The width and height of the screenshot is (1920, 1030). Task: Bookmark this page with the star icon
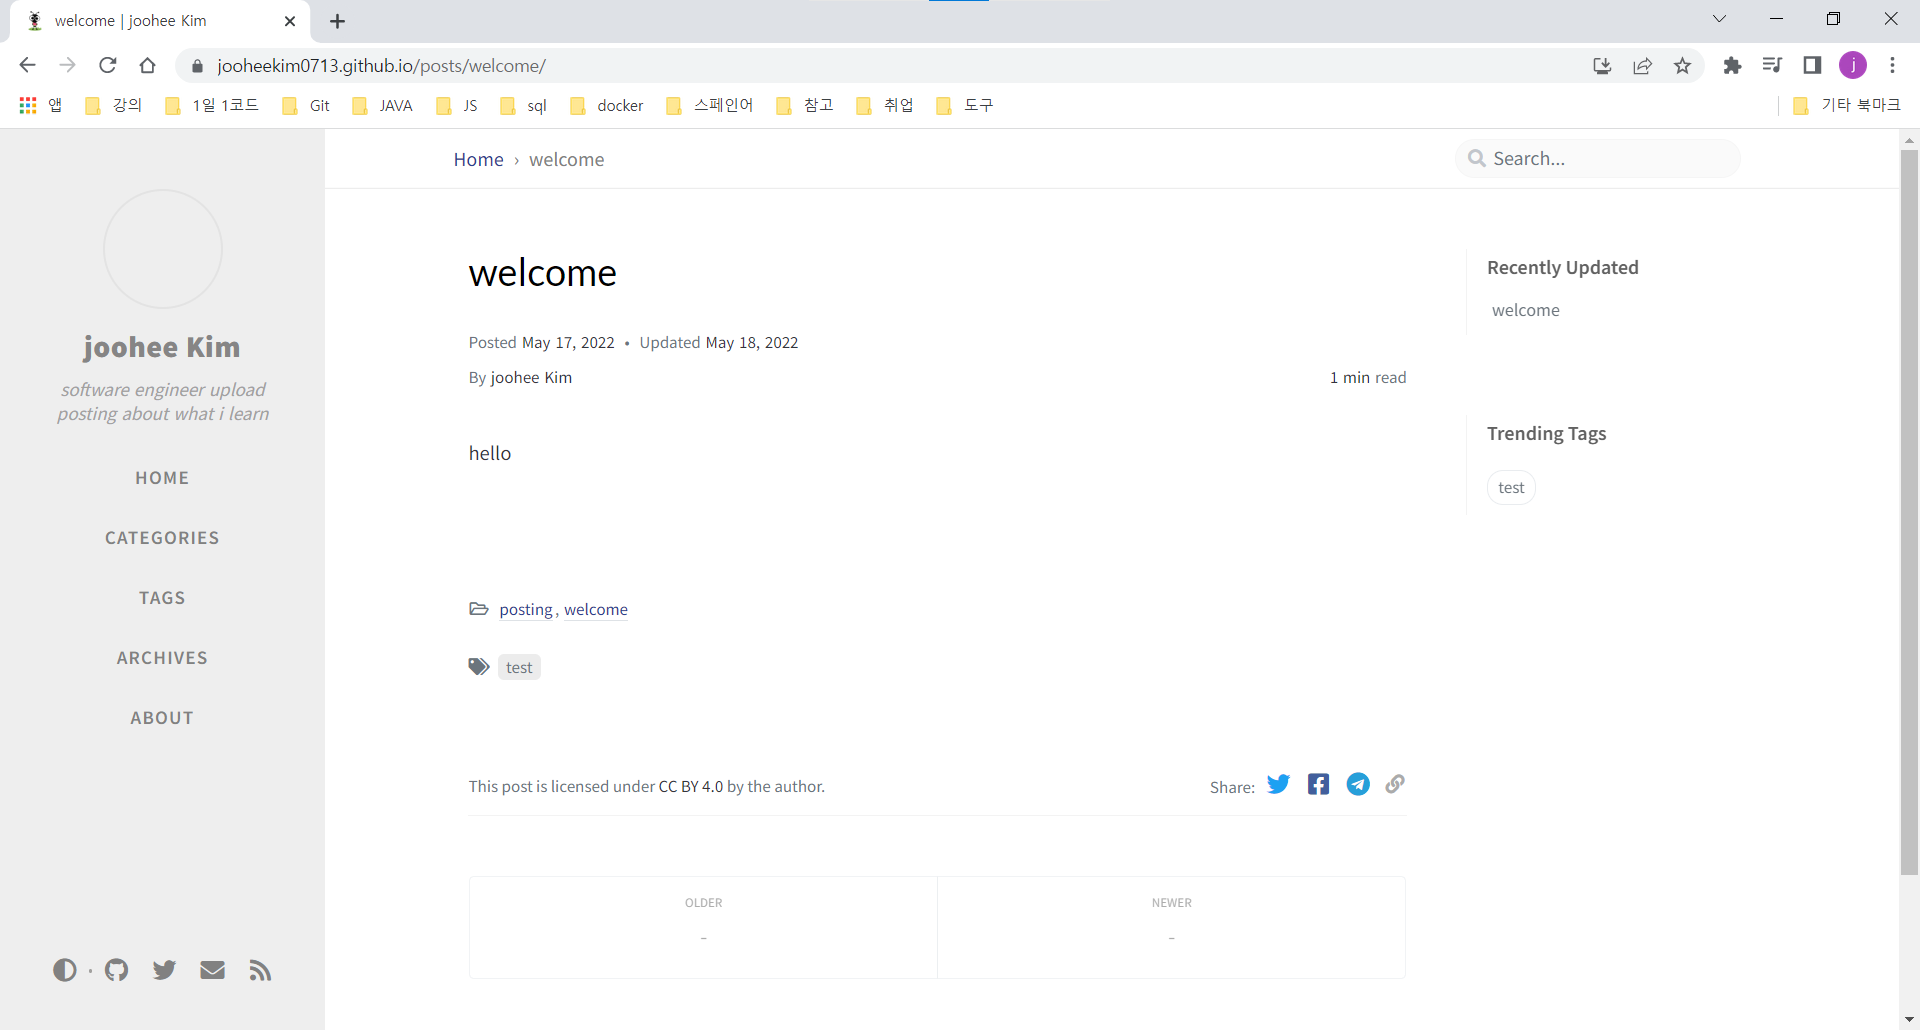(1683, 66)
